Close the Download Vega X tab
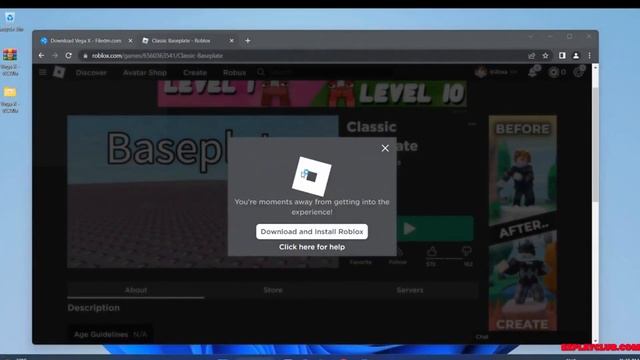 [x=130, y=41]
